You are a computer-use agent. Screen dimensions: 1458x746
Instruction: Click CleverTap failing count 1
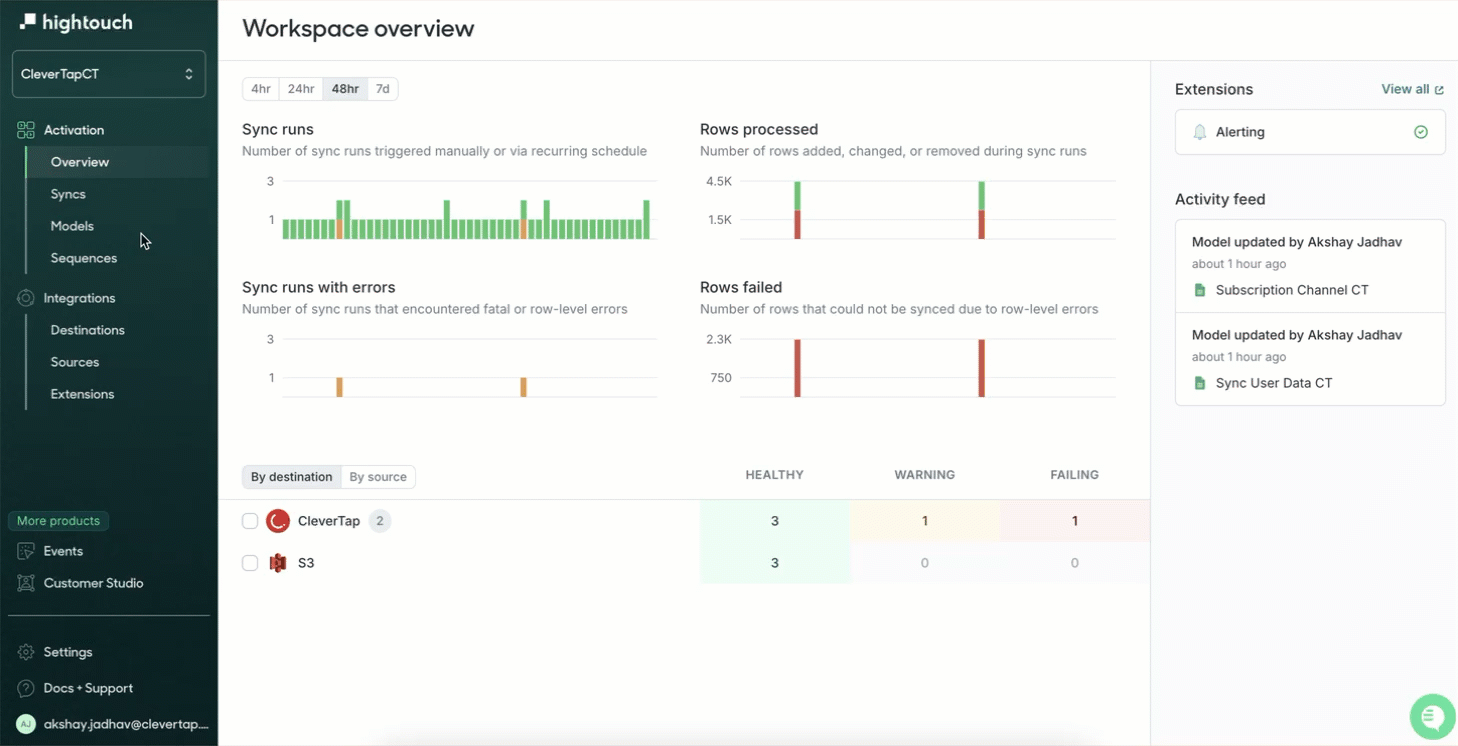point(1075,521)
